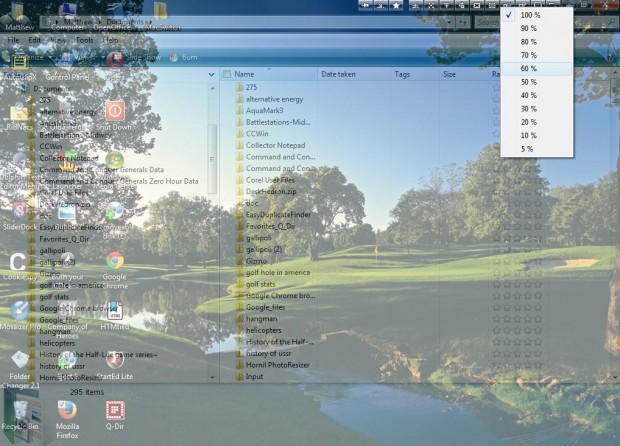Image resolution: width=620 pixels, height=446 pixels.
Task: Open the SliderDock desktop icon
Action: pos(19,215)
